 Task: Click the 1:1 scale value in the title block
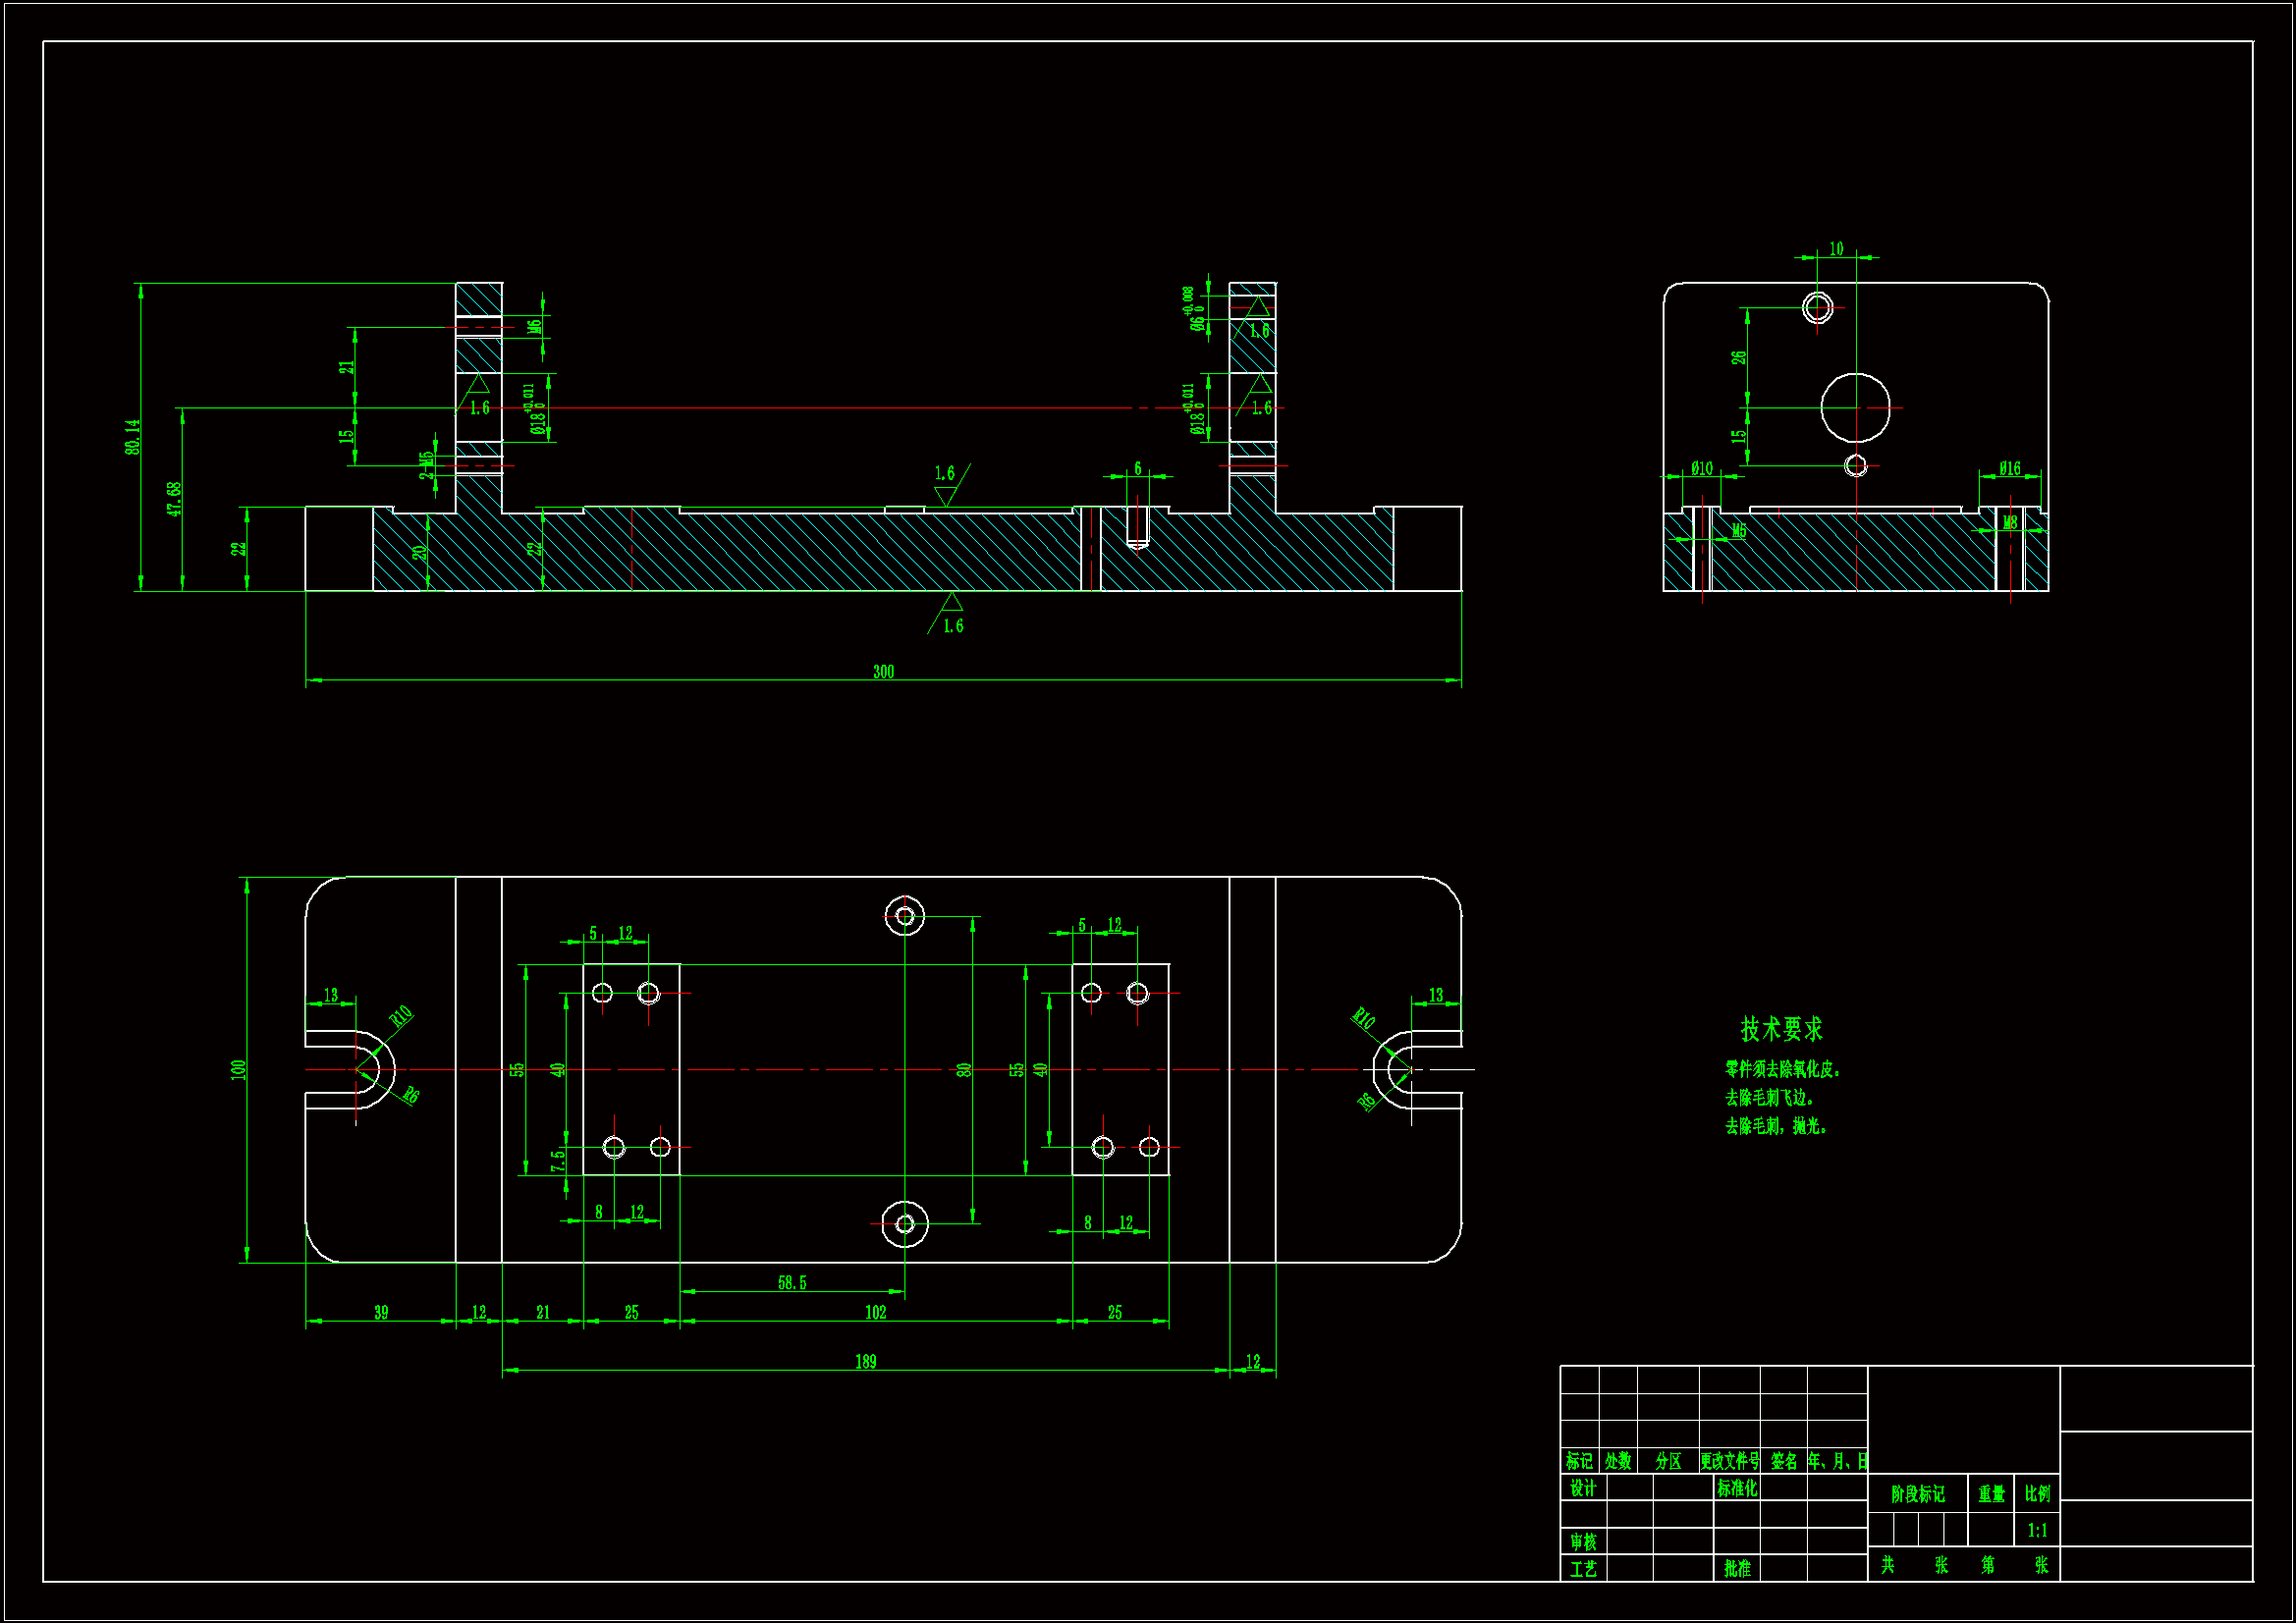point(2037,1530)
